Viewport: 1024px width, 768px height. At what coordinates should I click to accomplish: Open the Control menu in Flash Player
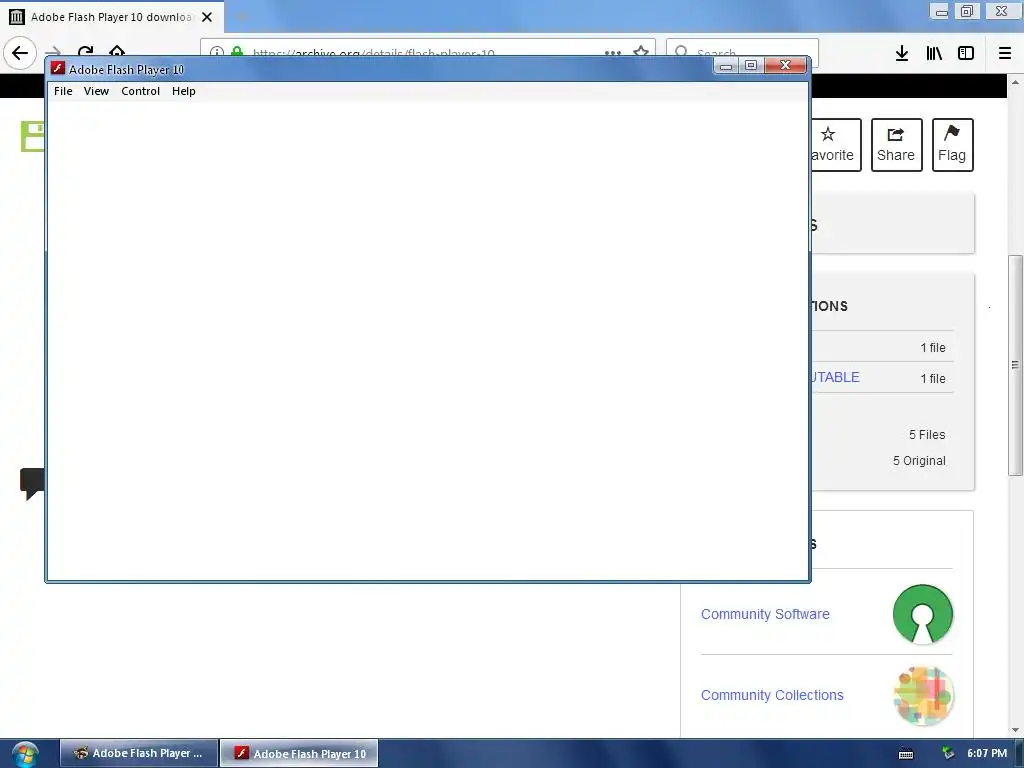click(140, 91)
